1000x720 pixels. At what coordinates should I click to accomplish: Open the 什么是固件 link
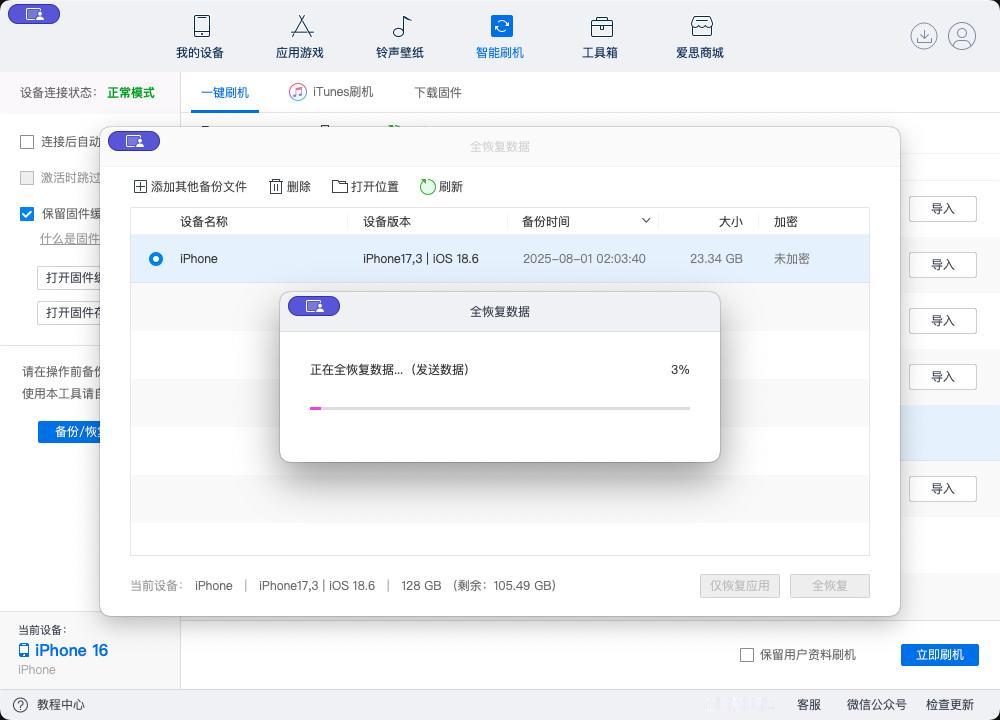click(x=70, y=239)
